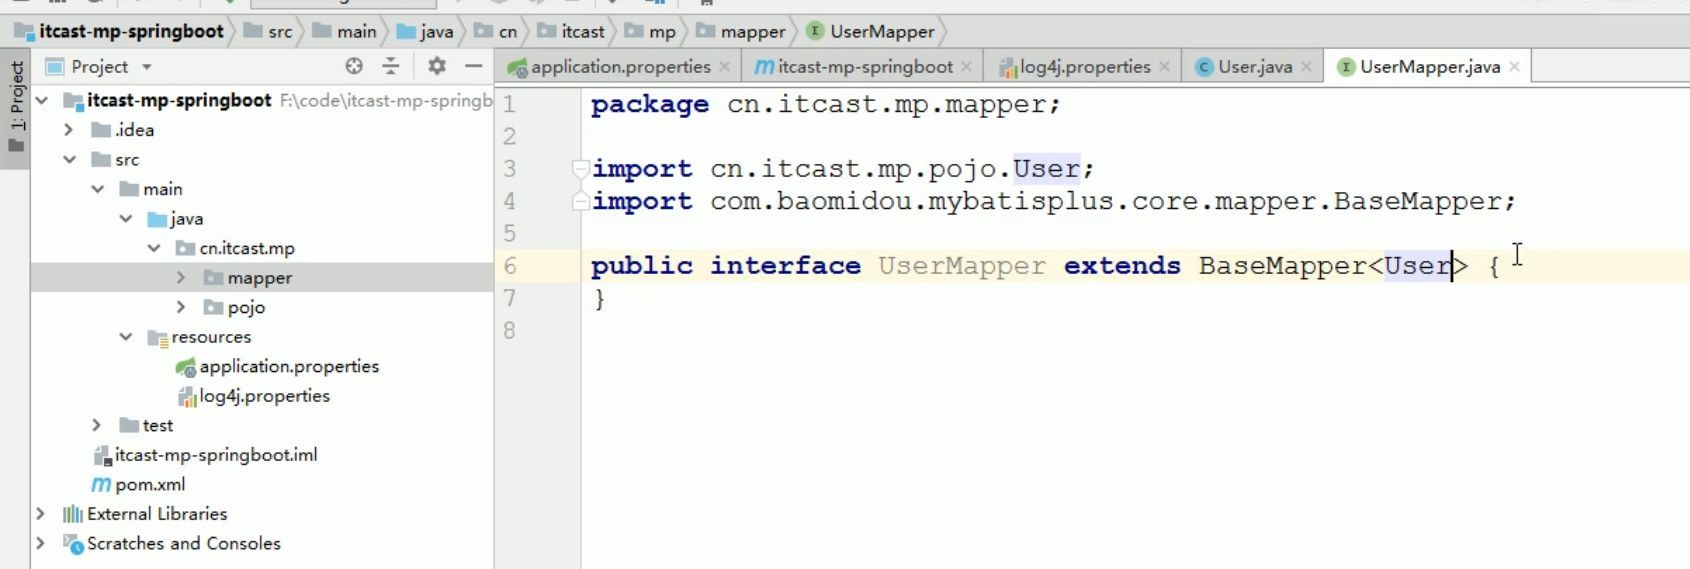Image resolution: width=1690 pixels, height=569 pixels.
Task: Expand the mapper package
Action: pos(181,277)
